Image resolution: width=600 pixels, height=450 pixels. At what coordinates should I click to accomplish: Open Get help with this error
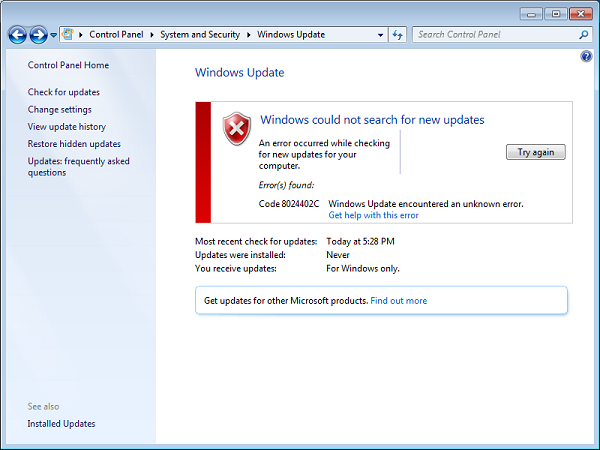(373, 215)
